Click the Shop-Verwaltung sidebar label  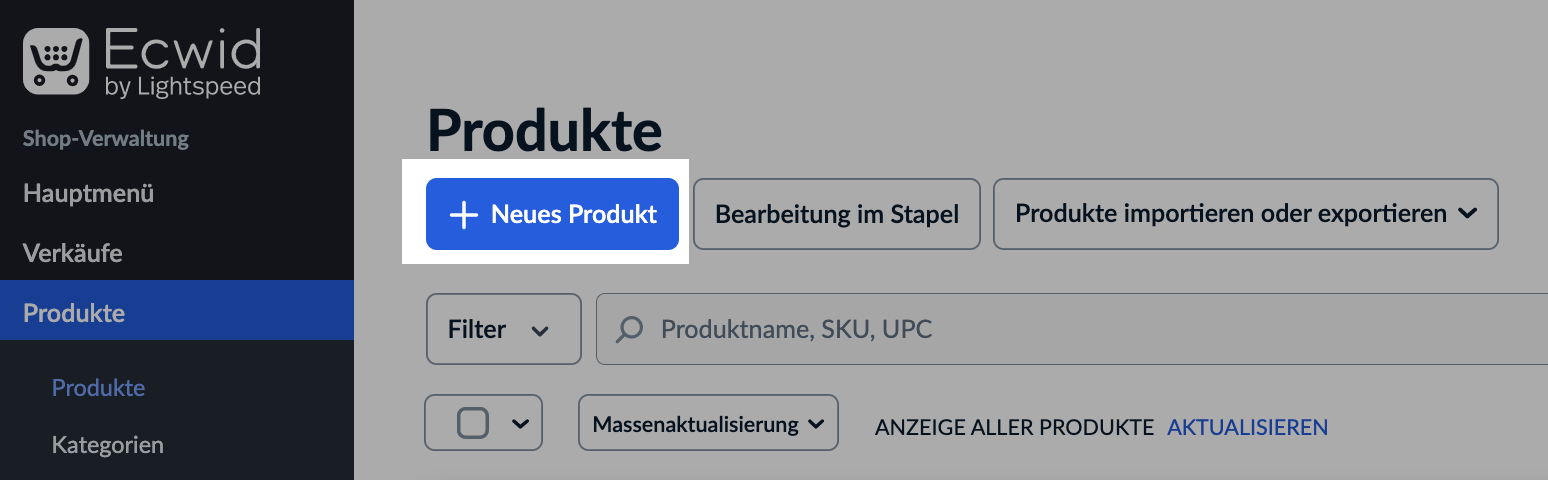105,138
